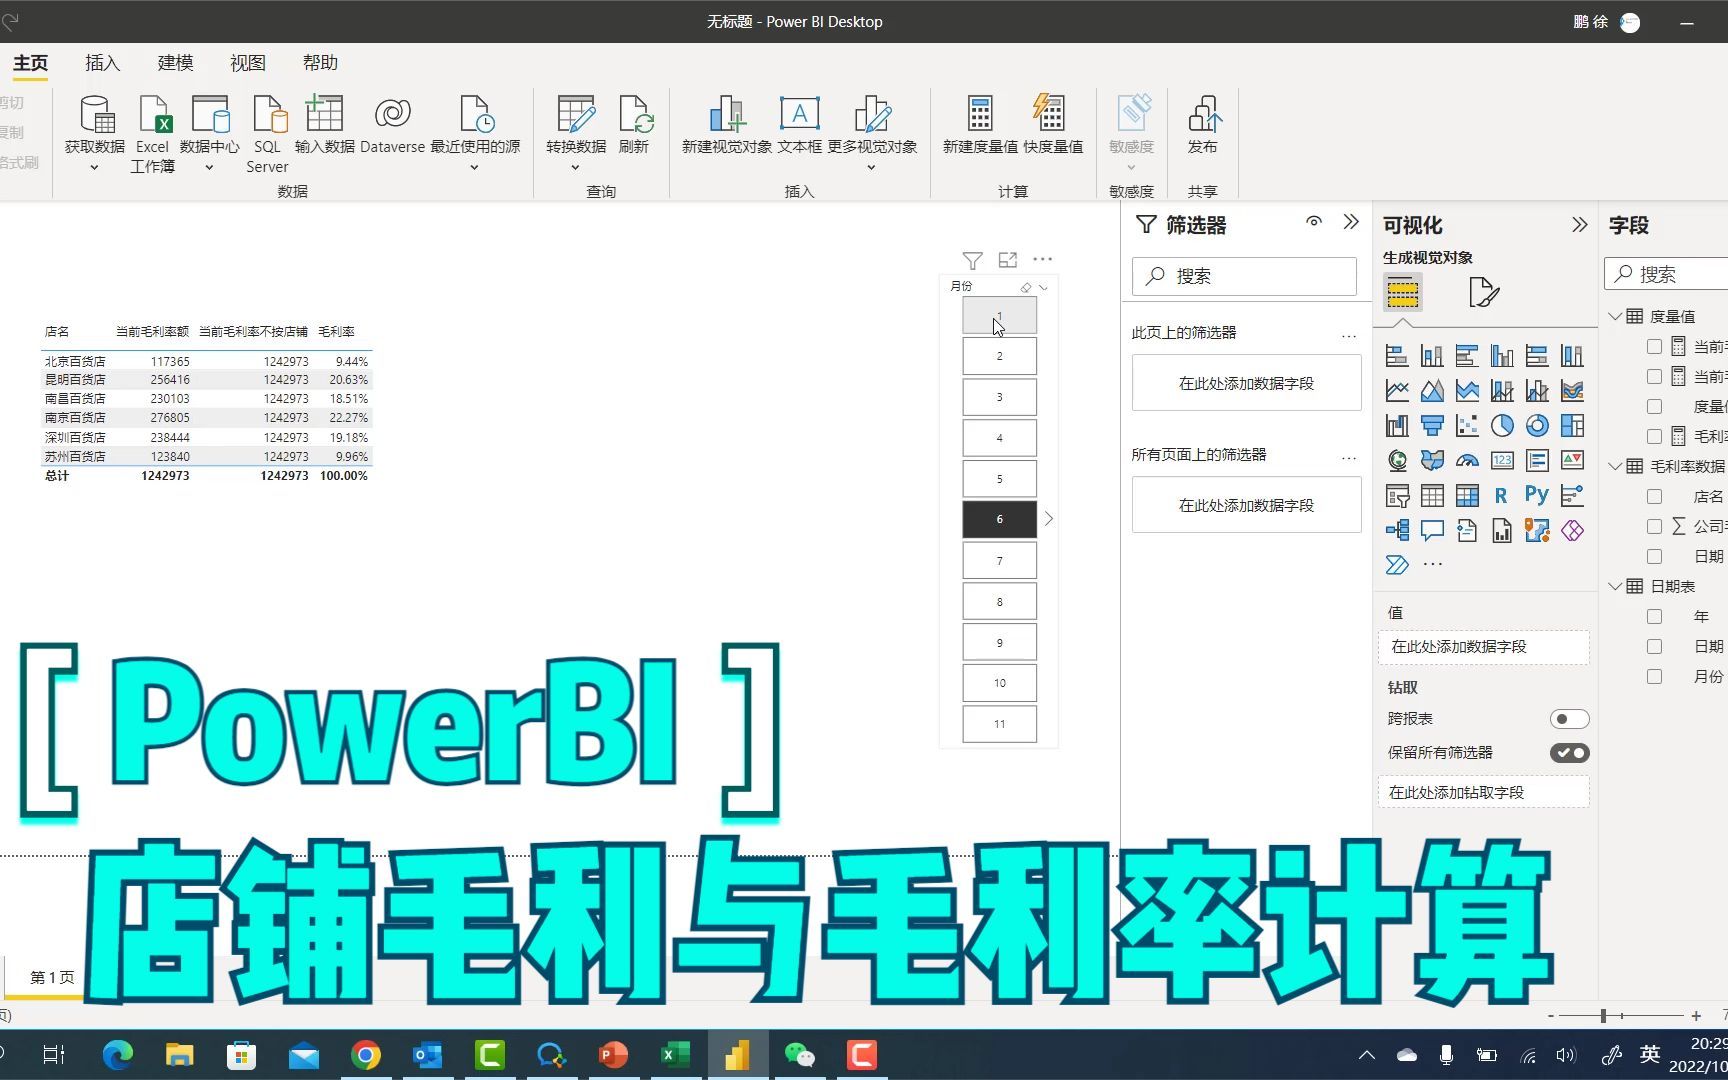Open the 最近使用的源 dropdown arrow
The height and width of the screenshot is (1080, 1728).
(x=475, y=168)
